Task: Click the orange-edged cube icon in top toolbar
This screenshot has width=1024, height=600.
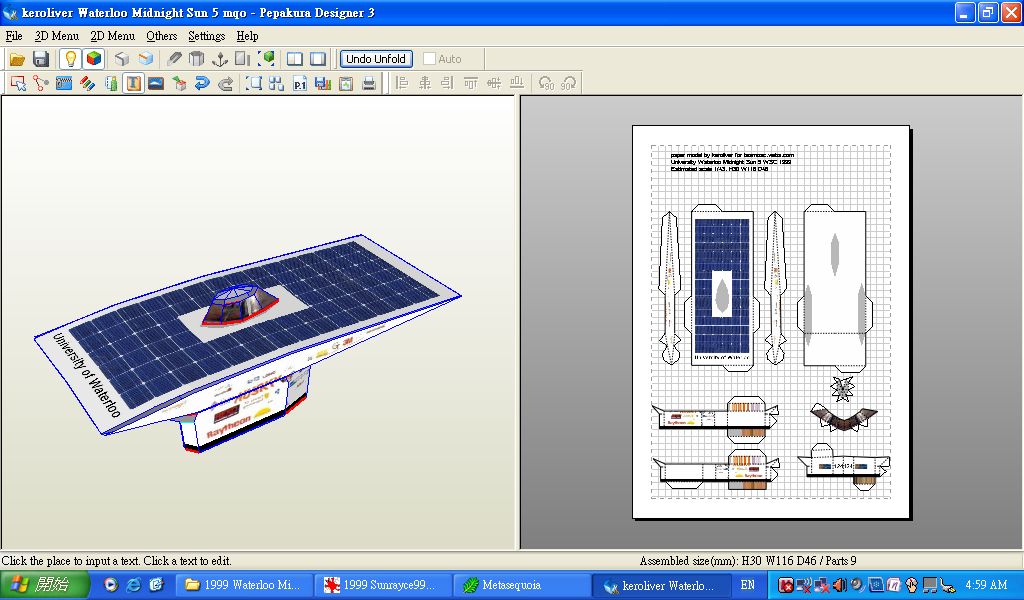Action: [x=145, y=59]
